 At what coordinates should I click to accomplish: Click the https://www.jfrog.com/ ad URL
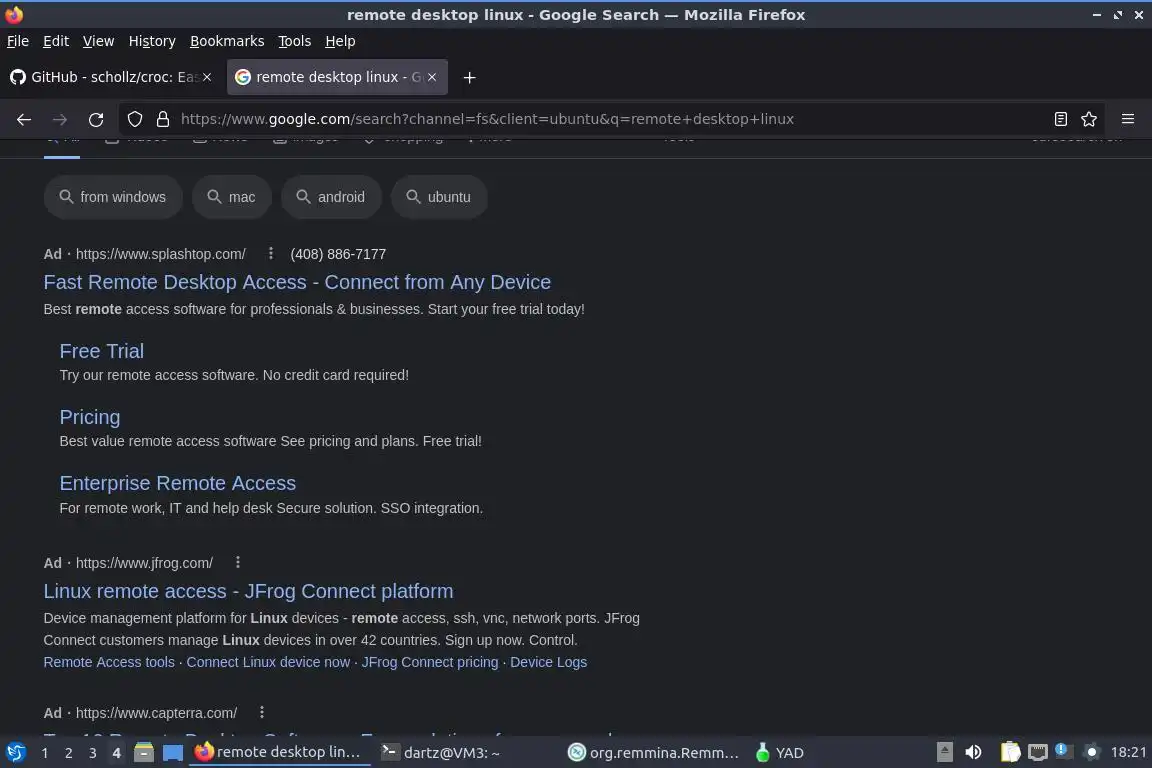pos(144,563)
